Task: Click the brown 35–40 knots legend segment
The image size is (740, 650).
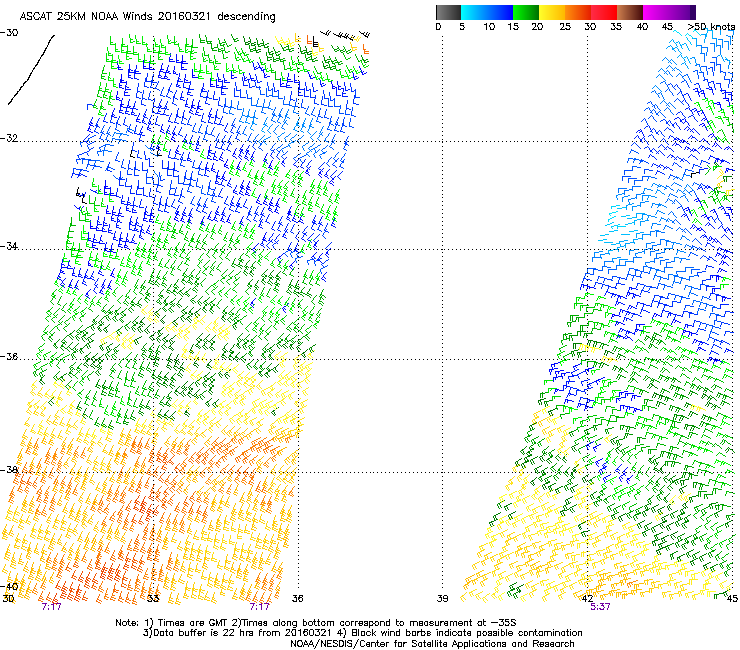Action: (x=630, y=12)
